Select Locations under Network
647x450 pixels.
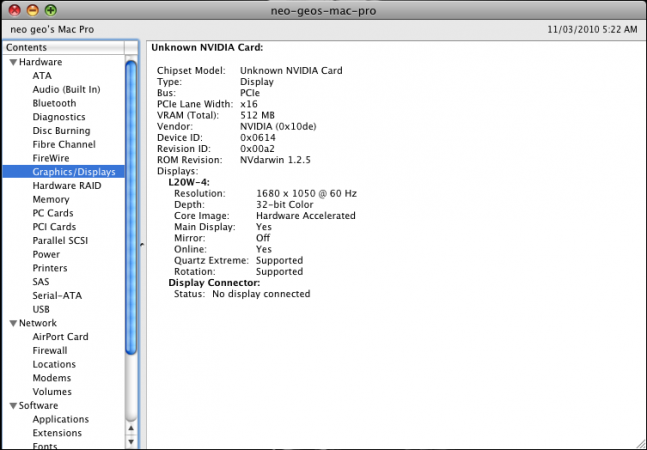(54, 365)
